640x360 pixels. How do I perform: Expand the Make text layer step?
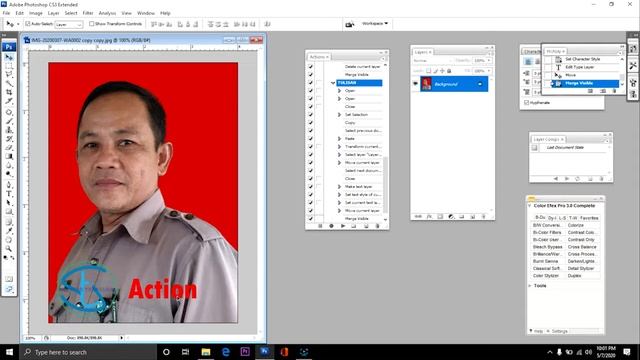pos(339,187)
